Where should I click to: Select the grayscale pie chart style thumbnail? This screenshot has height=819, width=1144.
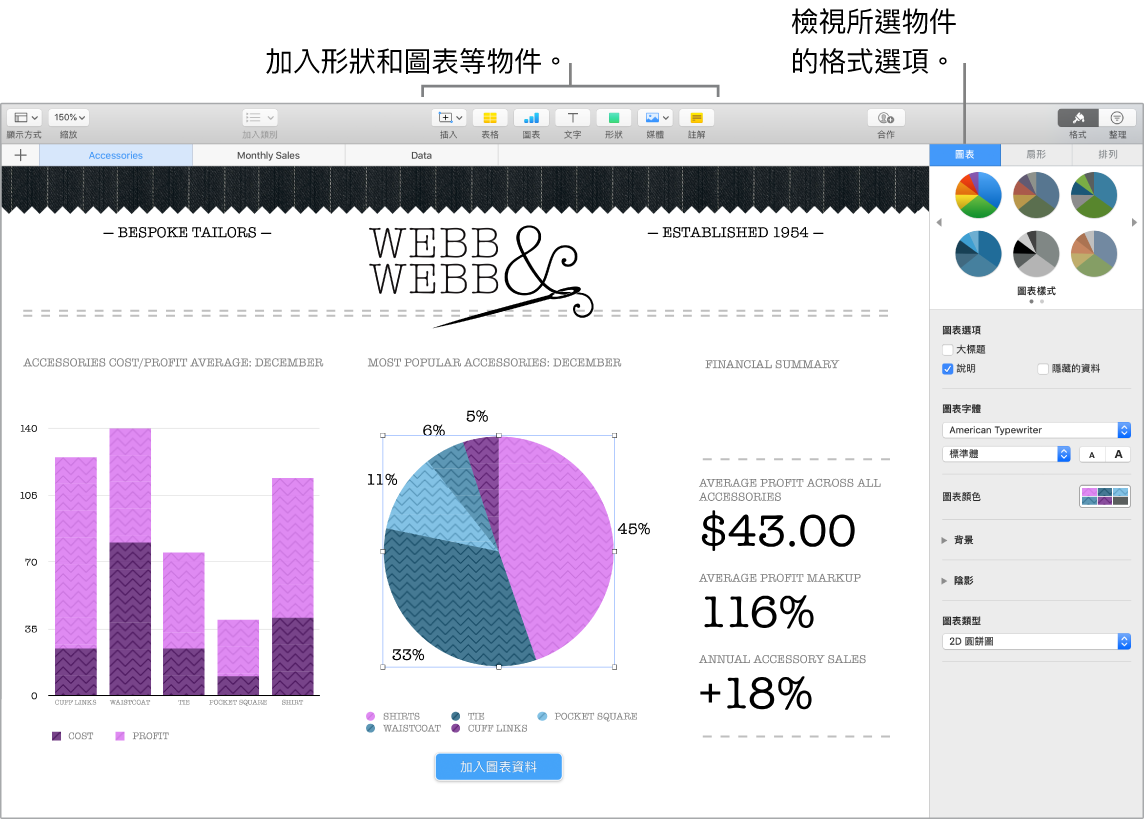(x=1035, y=253)
